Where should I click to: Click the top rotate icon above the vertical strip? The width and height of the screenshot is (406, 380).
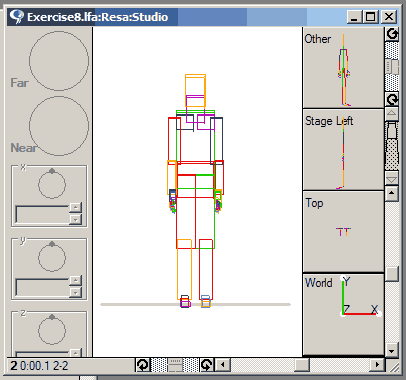[x=392, y=34]
